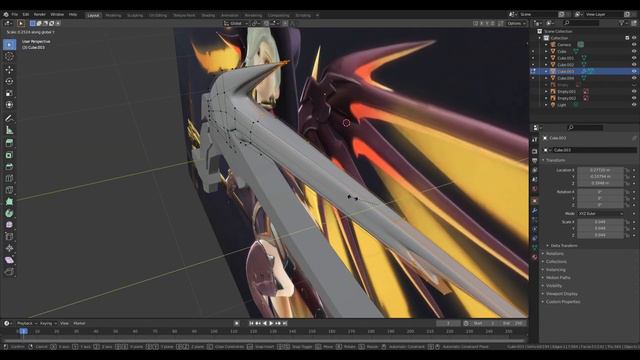Activate the Extrude Region tool
The width and height of the screenshot is (640, 360).
pyautogui.click(x=9, y=143)
